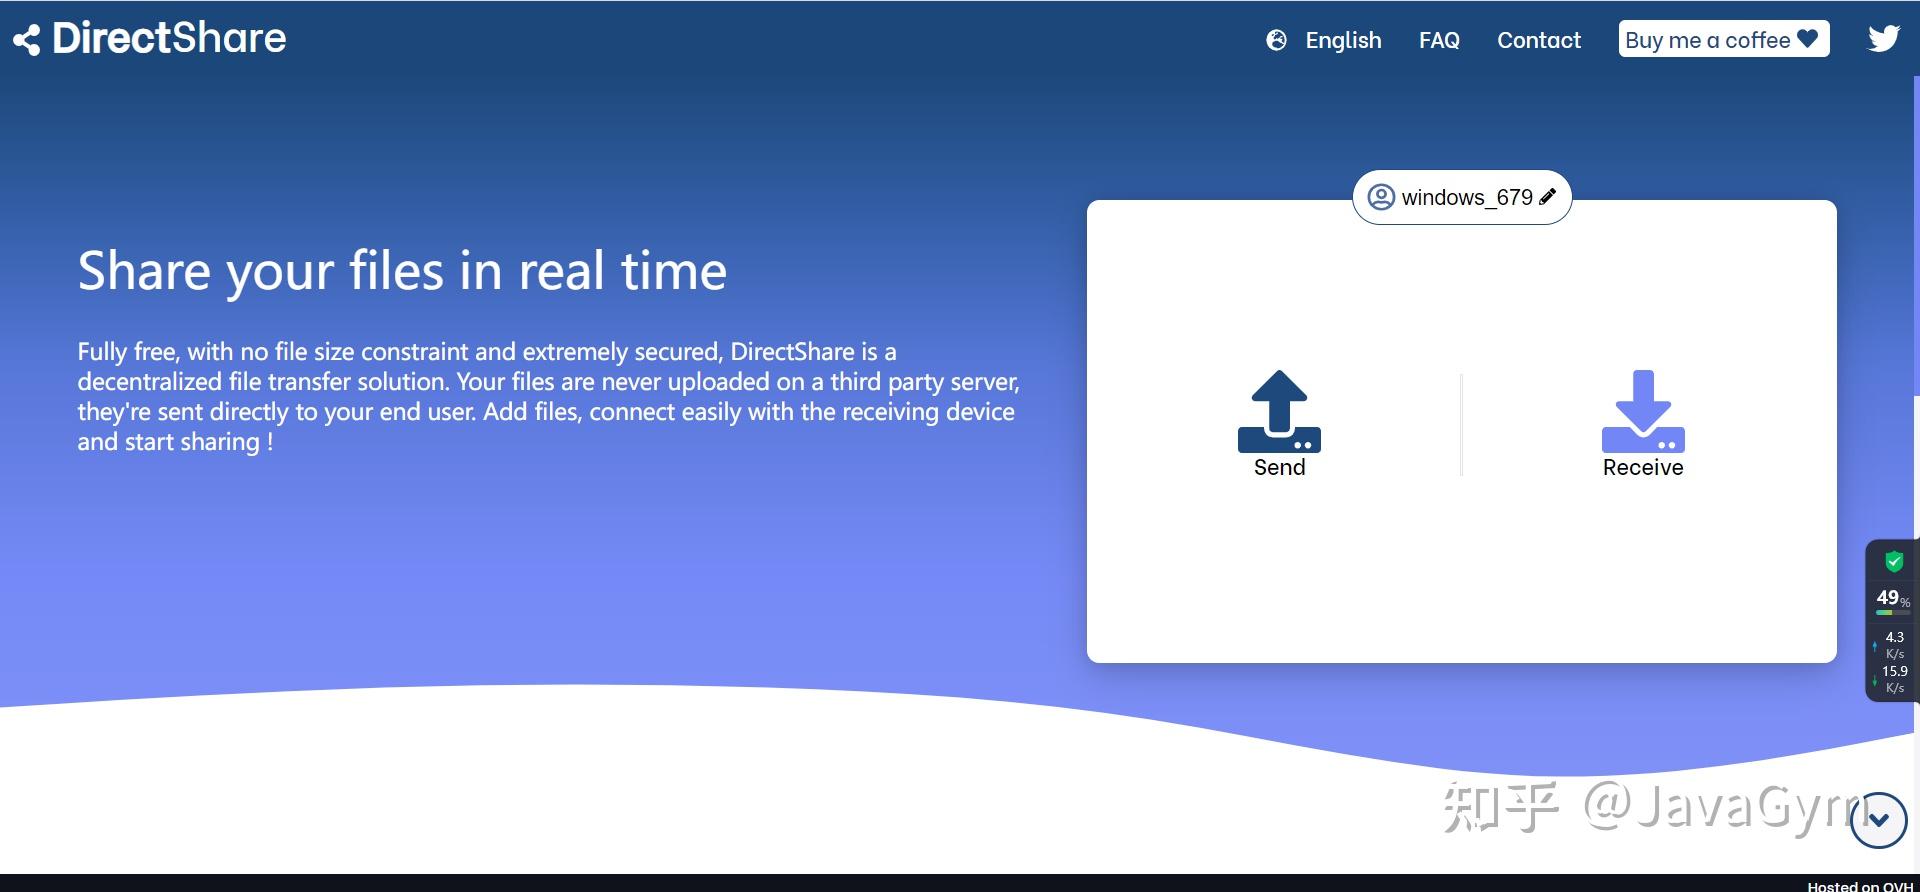Click the 4.3 K/s upload speed readout
The width and height of the screenshot is (1920, 892).
coord(1893,645)
